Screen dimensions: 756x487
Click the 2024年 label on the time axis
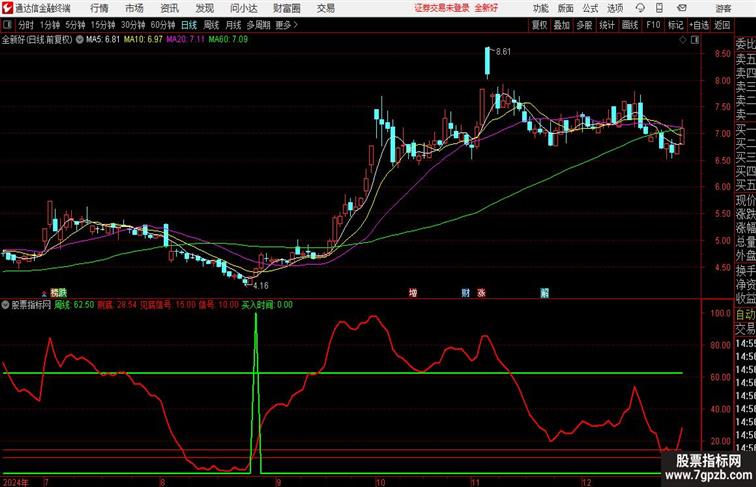[x=15, y=482]
